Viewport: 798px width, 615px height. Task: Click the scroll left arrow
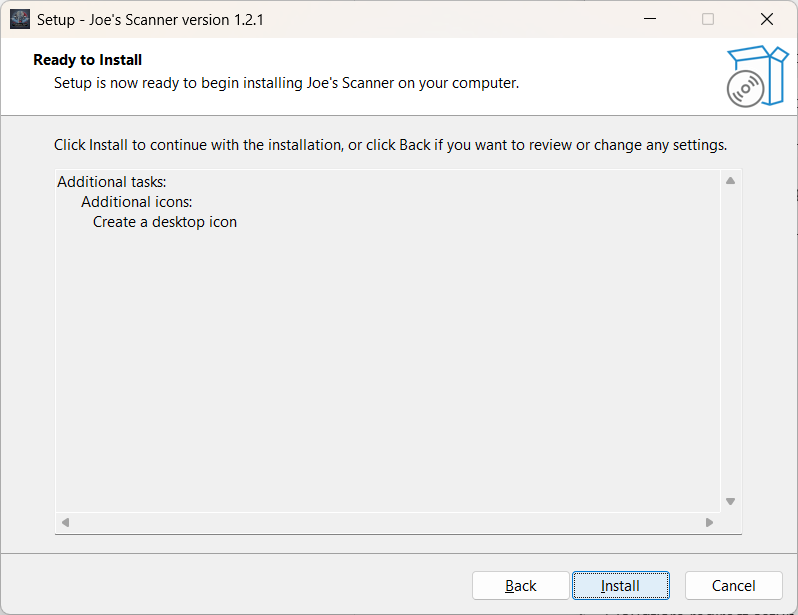[66, 522]
